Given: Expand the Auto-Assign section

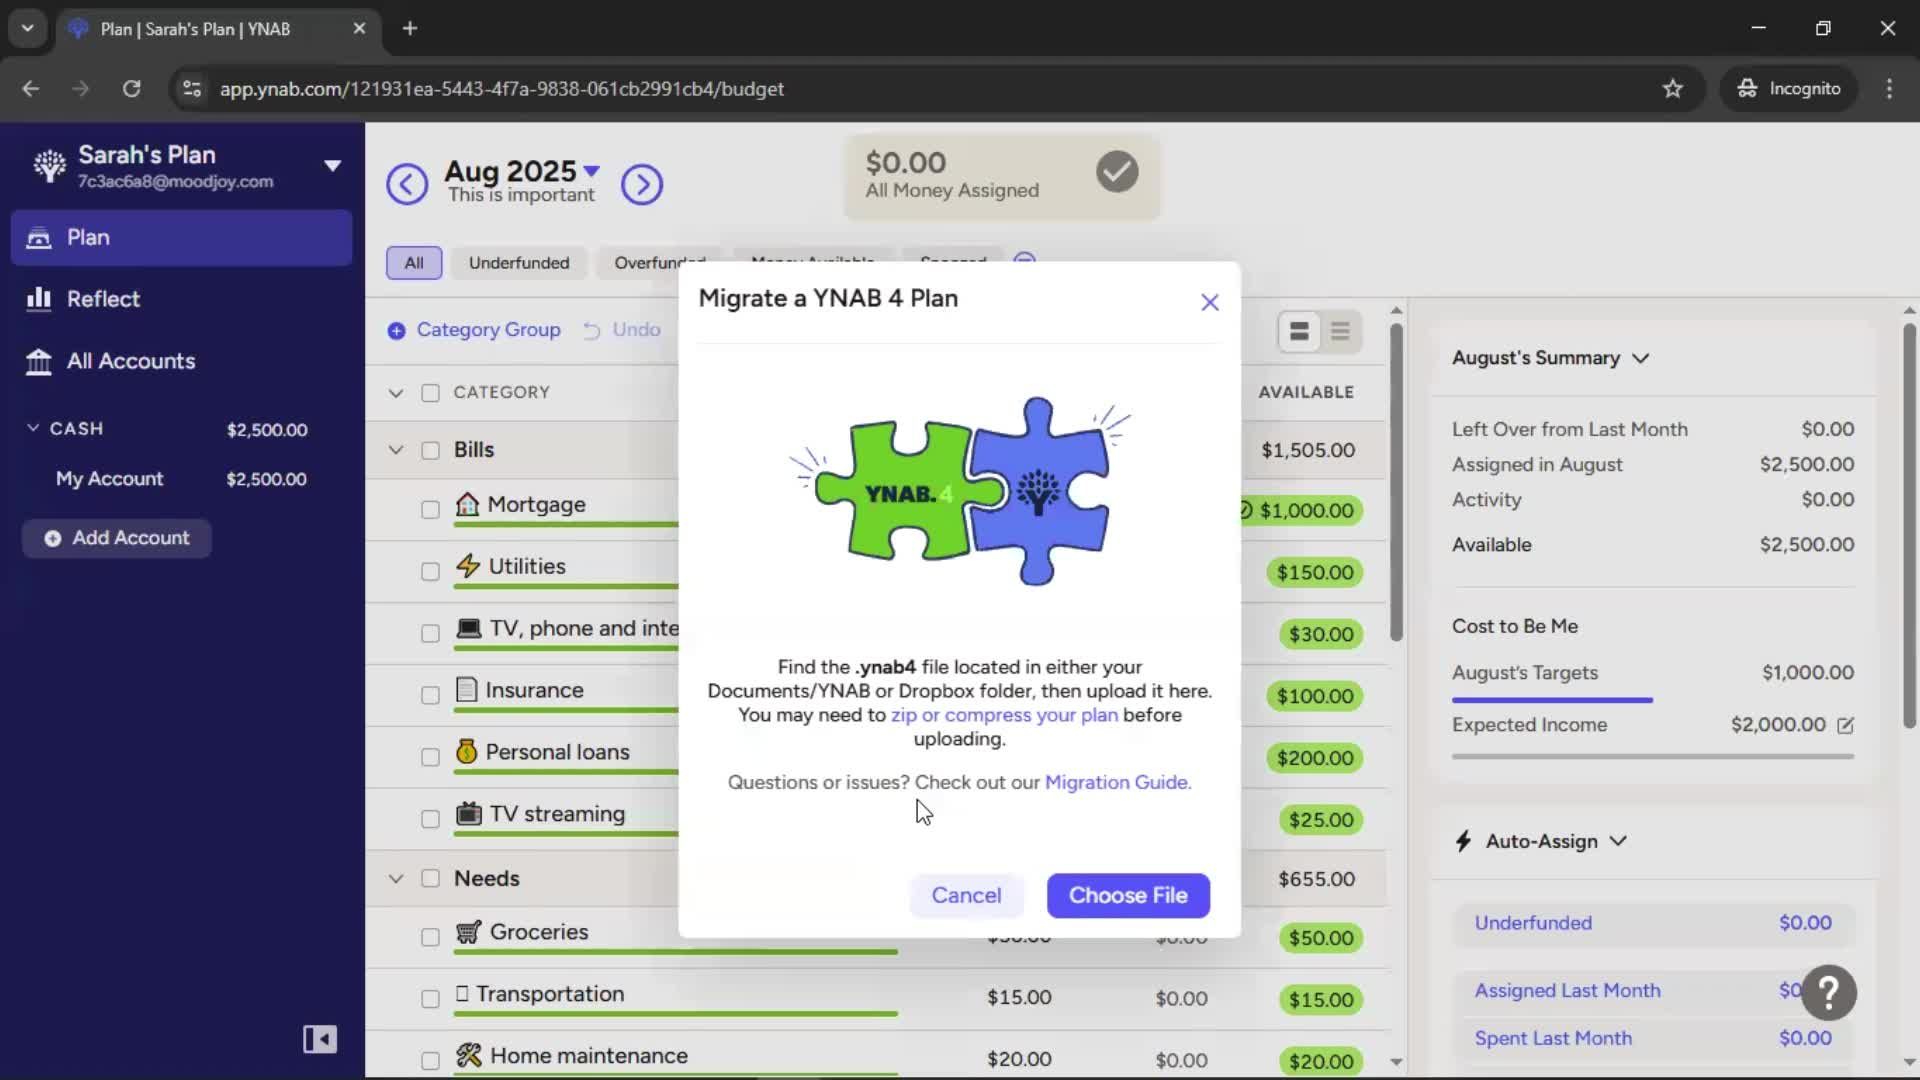Looking at the screenshot, I should [1618, 842].
